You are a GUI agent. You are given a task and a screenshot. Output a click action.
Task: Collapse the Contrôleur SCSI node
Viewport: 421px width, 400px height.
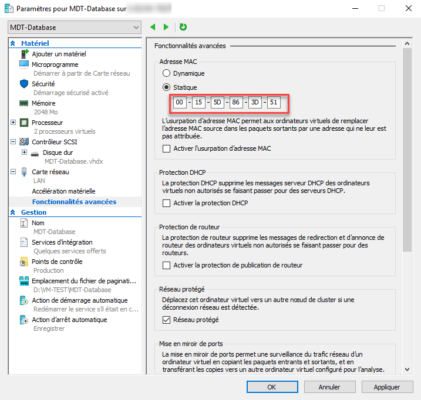pyautogui.click(x=13, y=142)
